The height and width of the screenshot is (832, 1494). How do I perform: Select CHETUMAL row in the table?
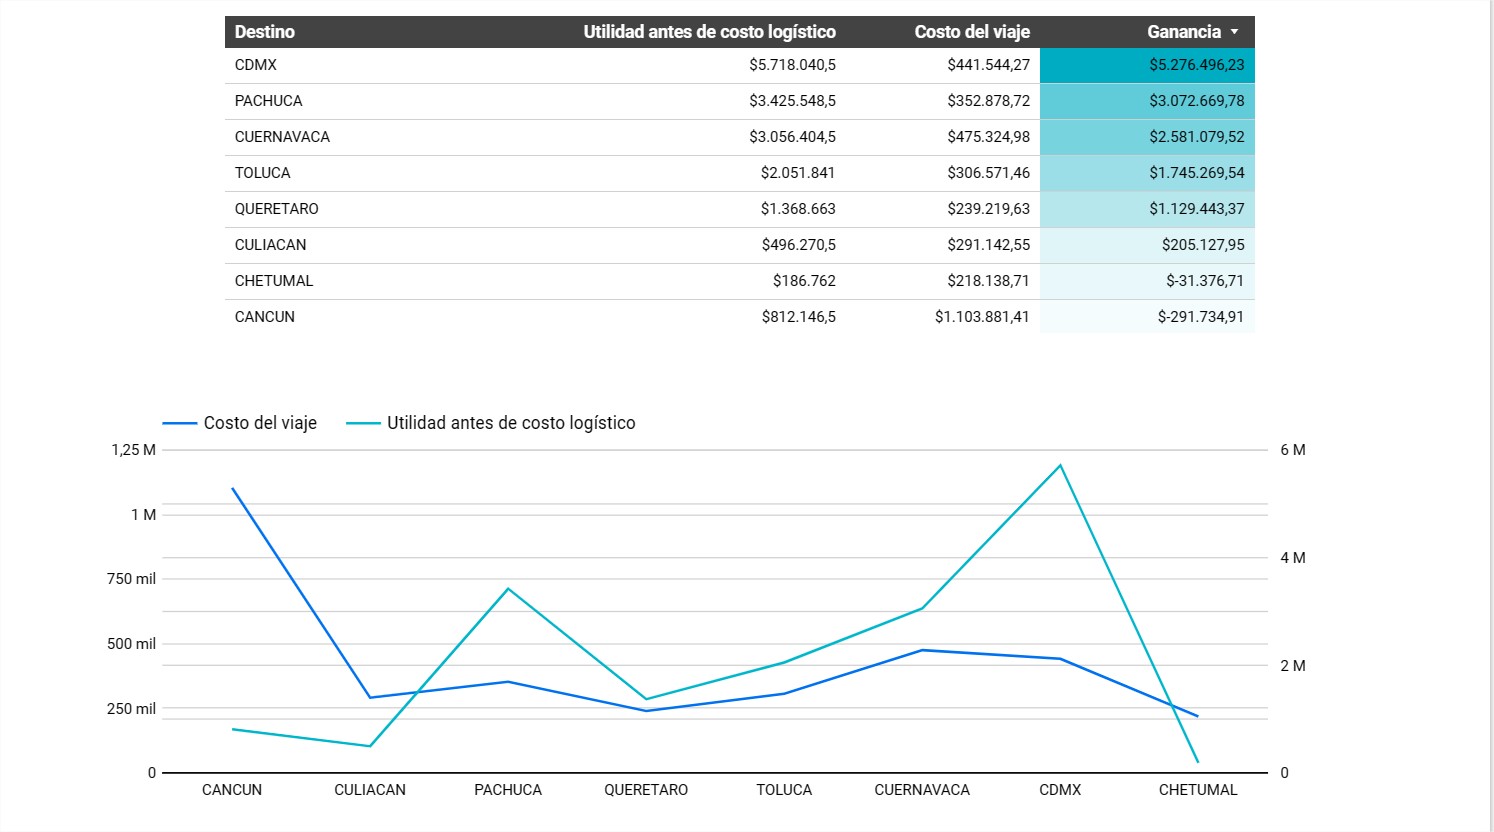[x=274, y=281]
